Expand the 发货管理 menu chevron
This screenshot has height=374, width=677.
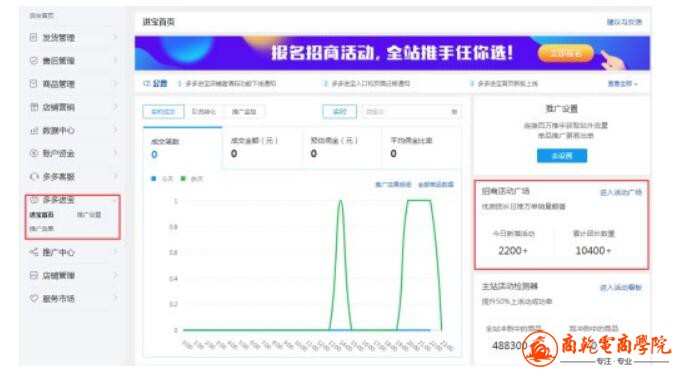click(x=115, y=38)
